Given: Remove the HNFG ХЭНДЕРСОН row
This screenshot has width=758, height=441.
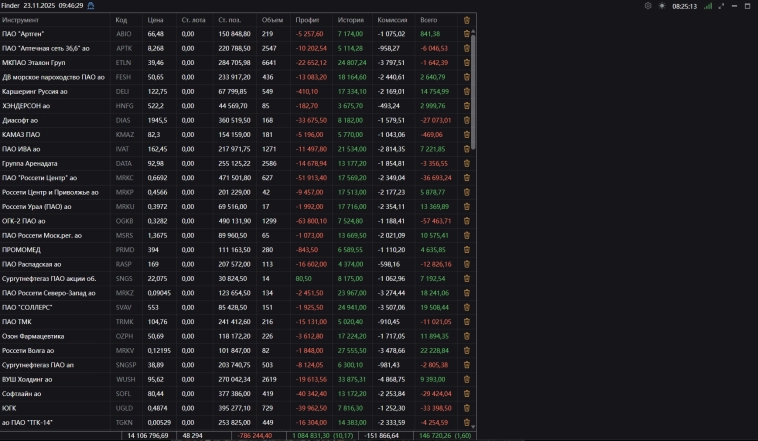Looking at the screenshot, I should coord(466,106).
